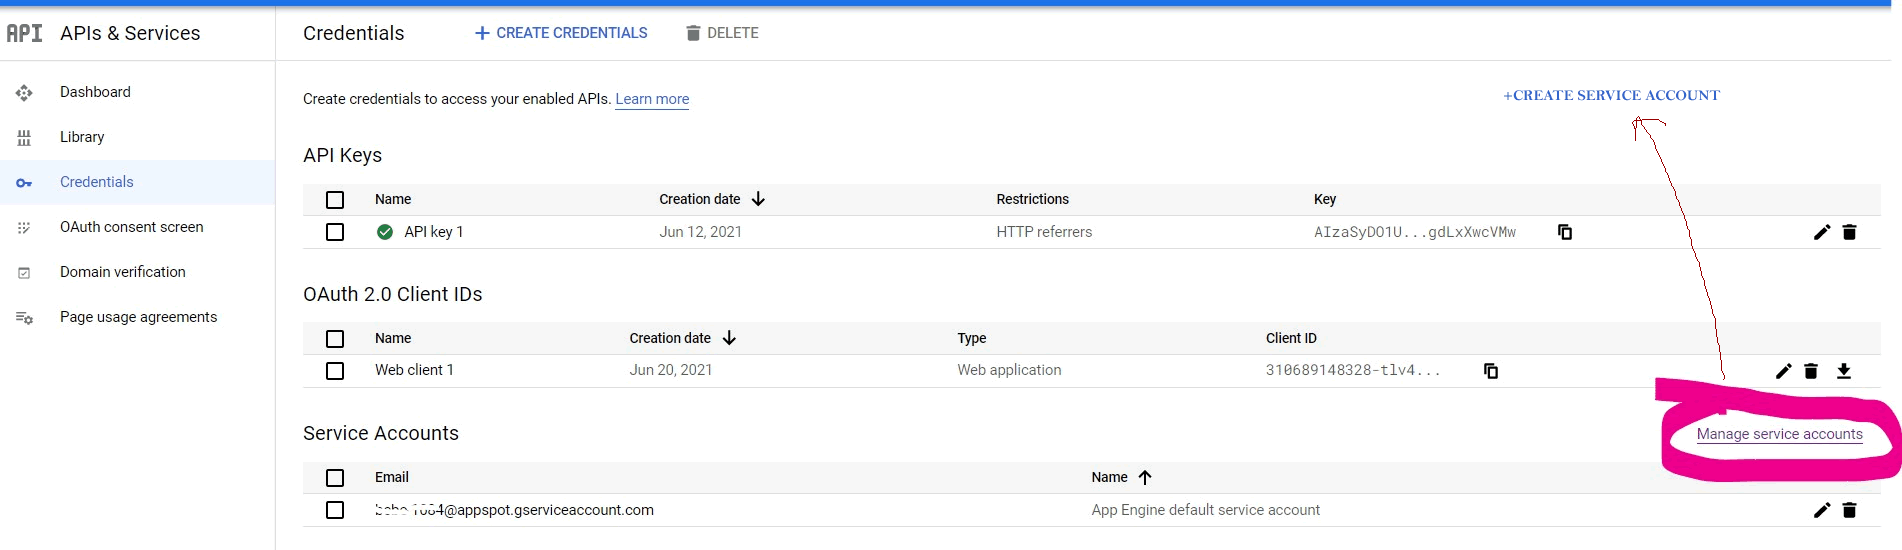This screenshot has width=1902, height=550.
Task: Delete the App Engine service account
Action: 1849,510
